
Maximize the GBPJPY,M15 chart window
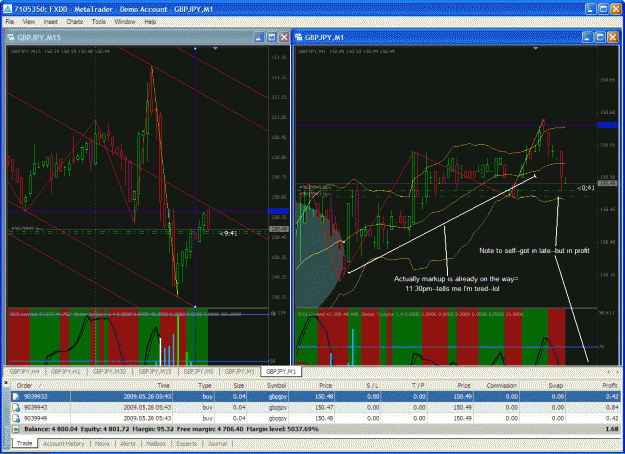(271, 37)
